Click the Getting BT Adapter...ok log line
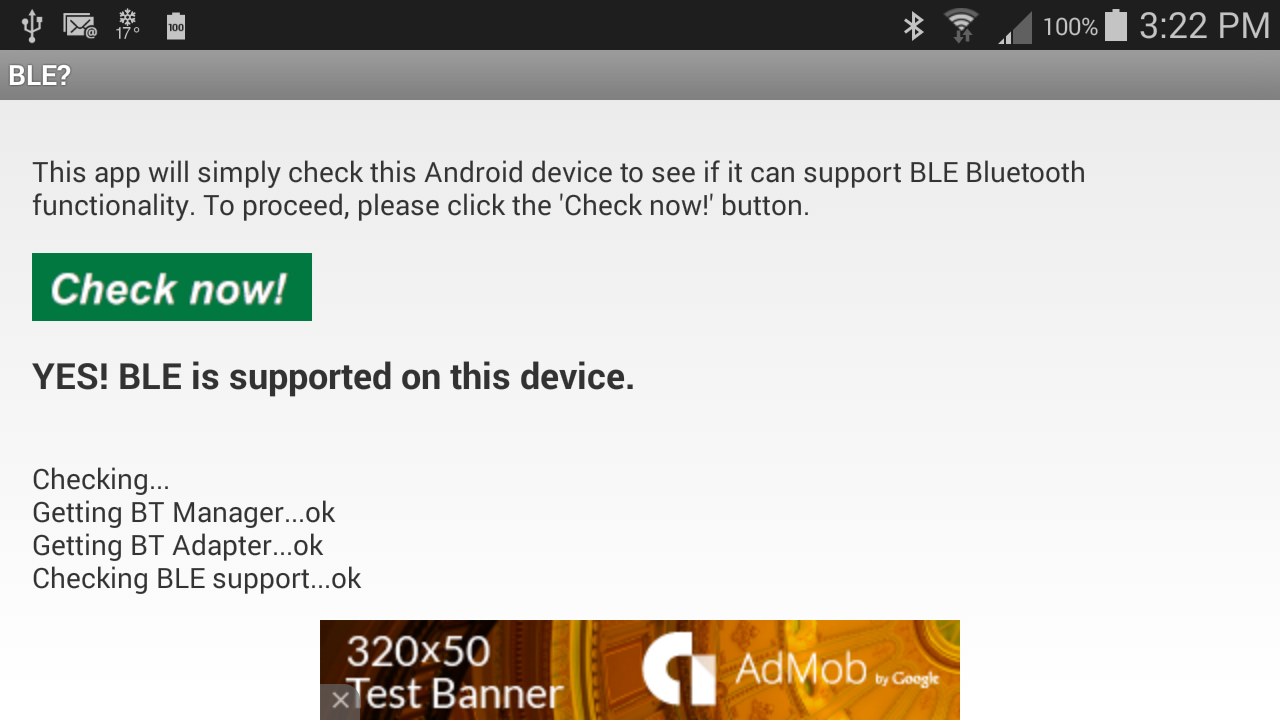 tap(178, 545)
